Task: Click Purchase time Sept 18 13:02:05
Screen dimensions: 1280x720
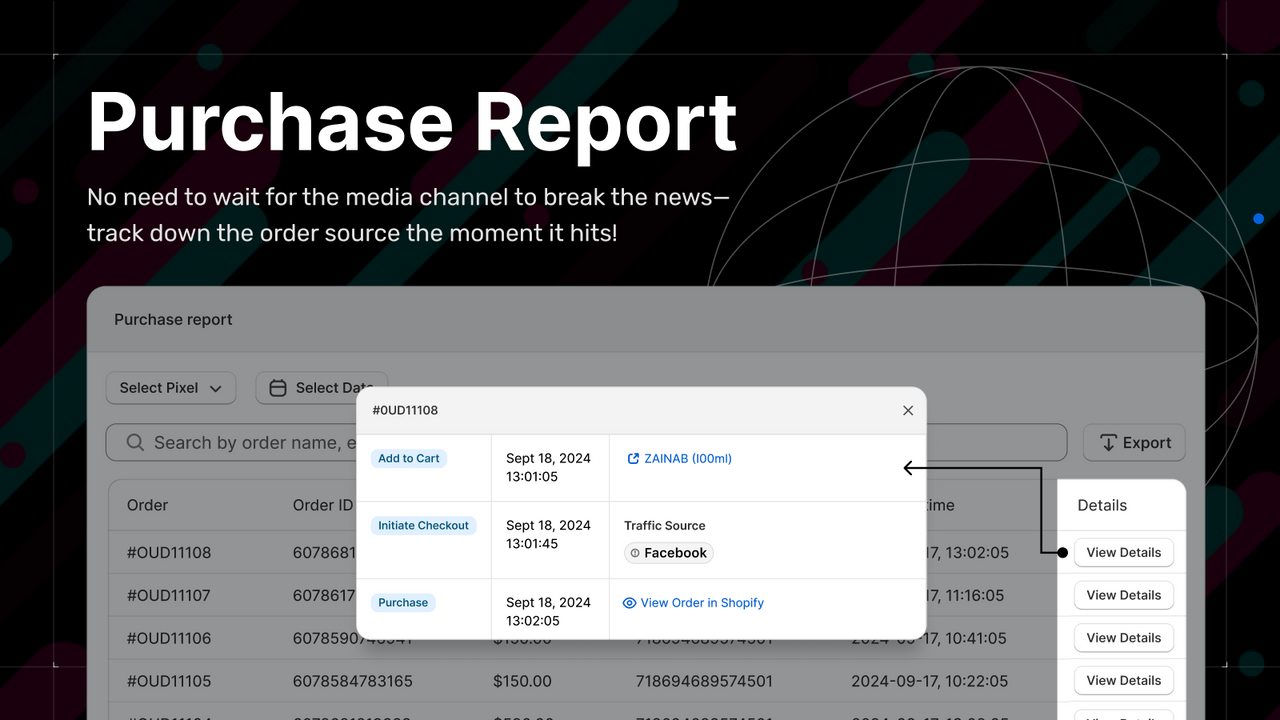Action: coord(548,611)
